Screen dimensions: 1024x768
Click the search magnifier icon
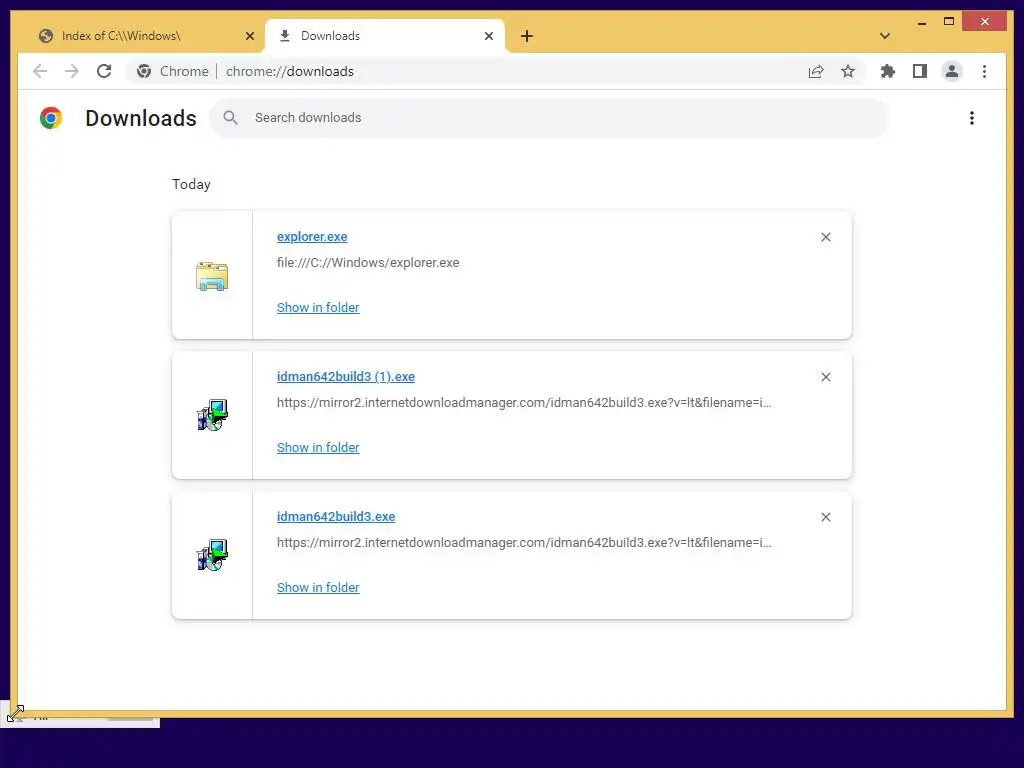click(x=230, y=118)
